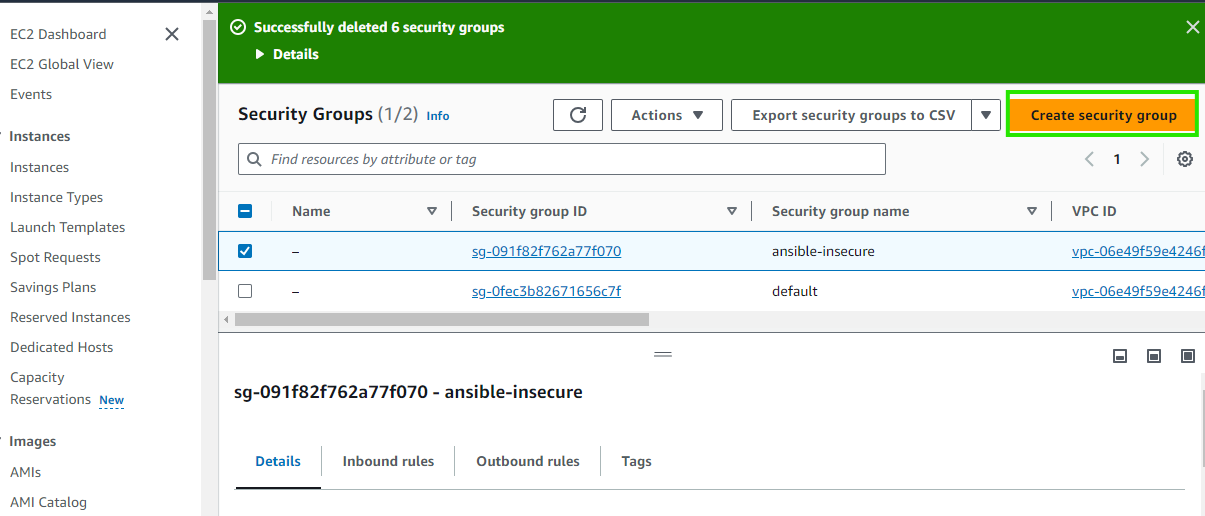Switch to the Inbound rules tab
This screenshot has width=1205, height=516.
coord(388,461)
